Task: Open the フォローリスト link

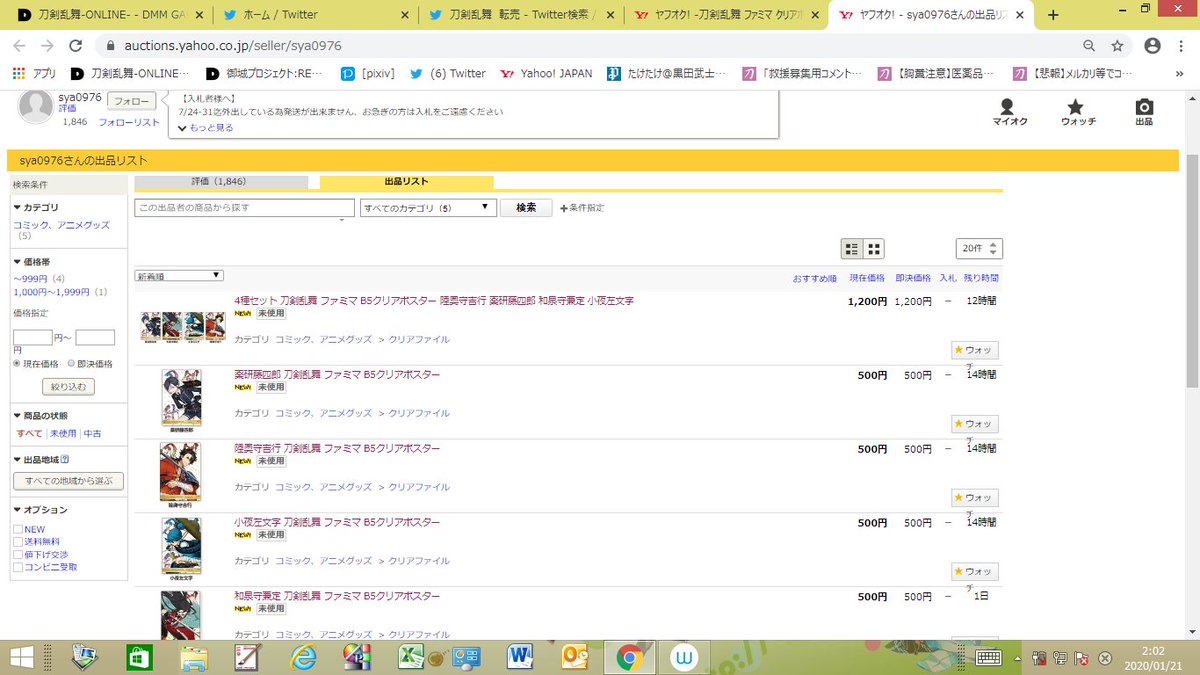Action: [129, 122]
